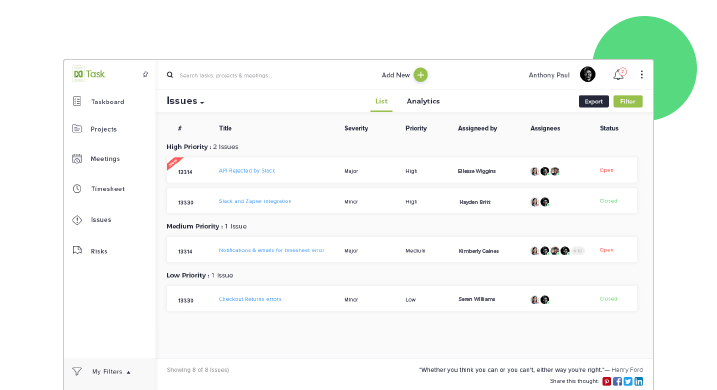Share thought on Twitter
Image resolution: width=717 pixels, height=390 pixels.
628,381
